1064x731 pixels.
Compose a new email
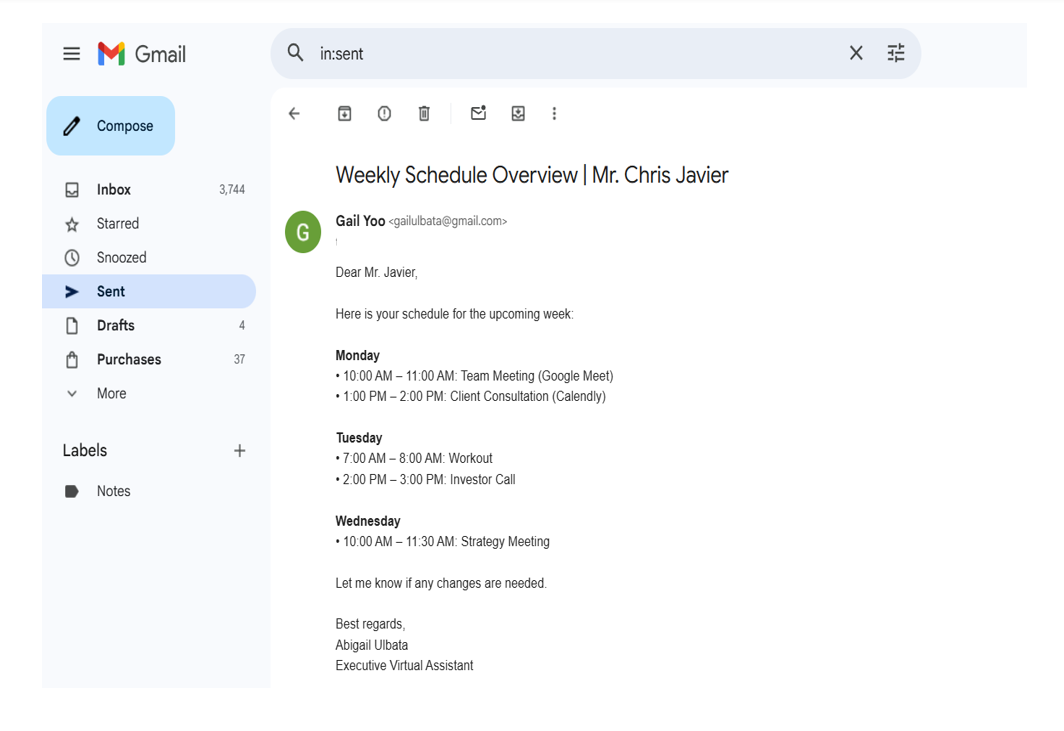(111, 126)
